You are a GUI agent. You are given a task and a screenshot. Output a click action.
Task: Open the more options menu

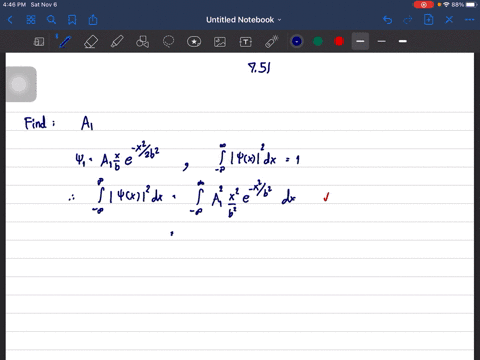click(469, 20)
